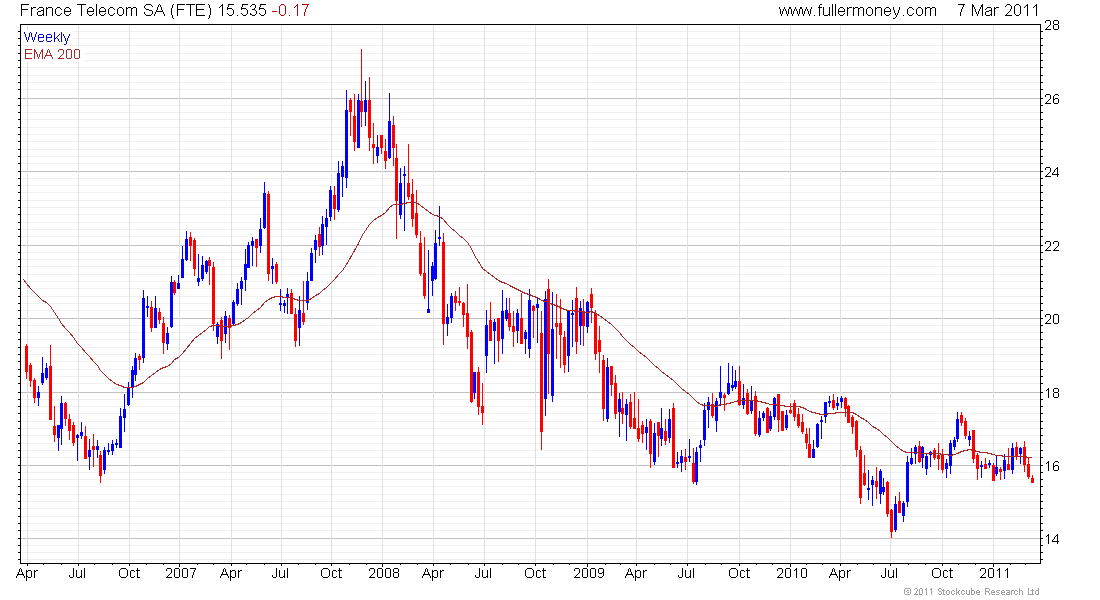
Task: Click the 22 price axis label
Action: [x=1053, y=246]
